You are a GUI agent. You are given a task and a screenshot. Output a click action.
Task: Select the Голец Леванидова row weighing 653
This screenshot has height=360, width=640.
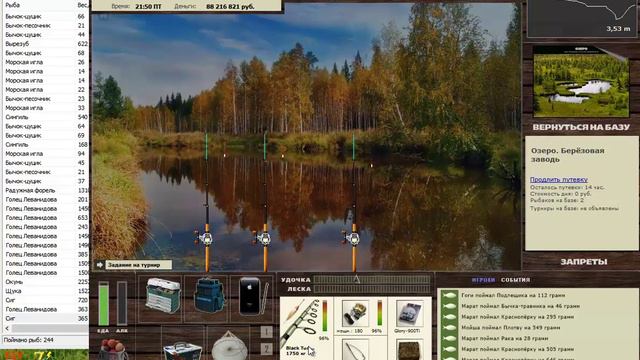point(46,218)
